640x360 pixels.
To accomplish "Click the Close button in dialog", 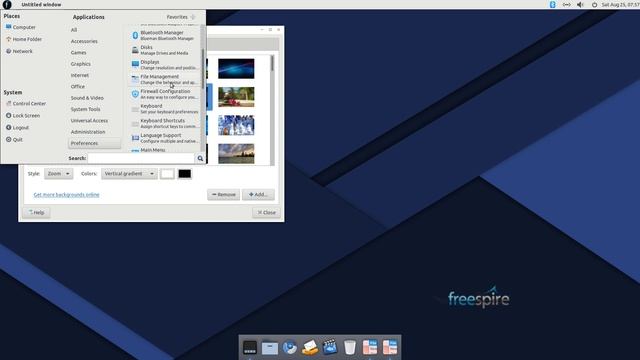I will pyautogui.click(x=267, y=212).
